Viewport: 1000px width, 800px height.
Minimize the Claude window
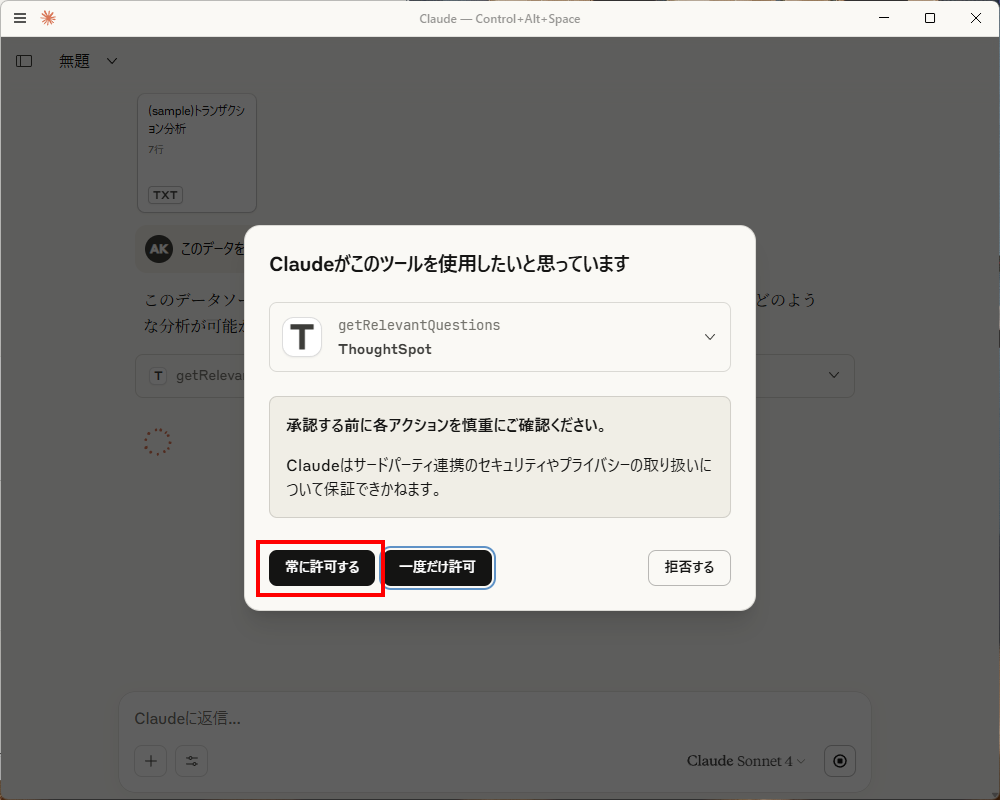coord(884,18)
